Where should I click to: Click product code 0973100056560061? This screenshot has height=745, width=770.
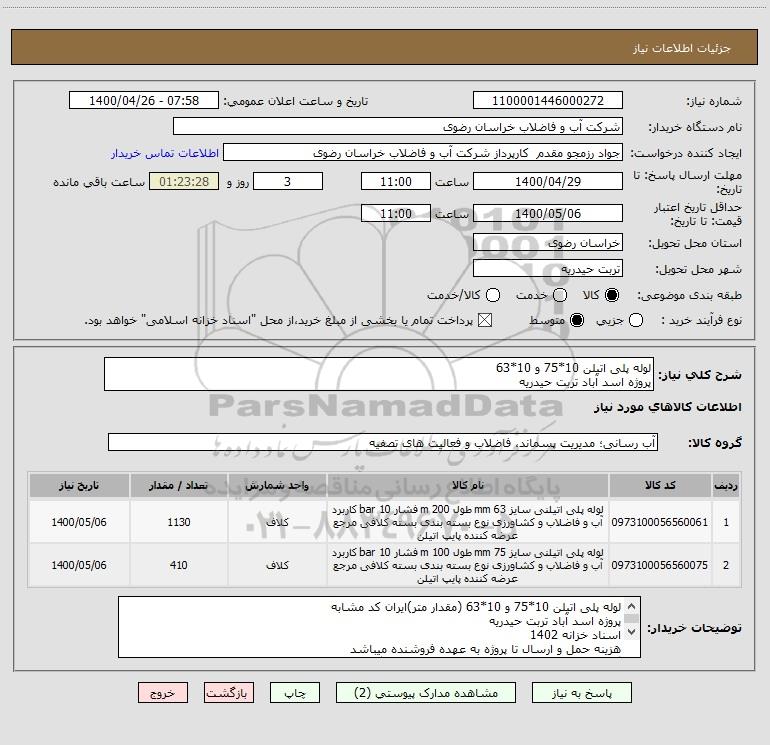click(660, 523)
